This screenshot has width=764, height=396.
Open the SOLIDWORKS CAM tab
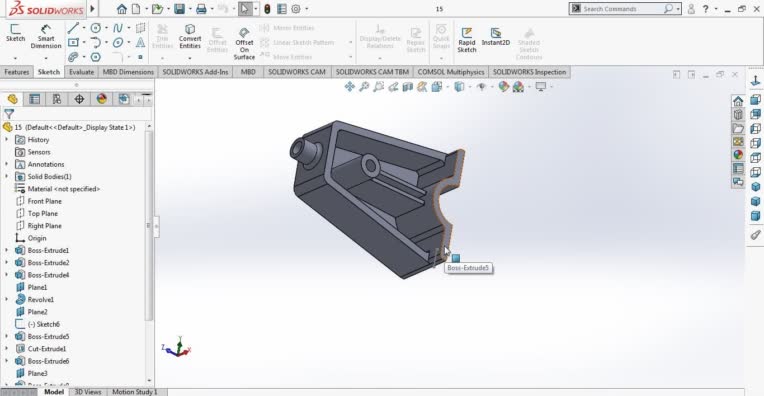297,72
